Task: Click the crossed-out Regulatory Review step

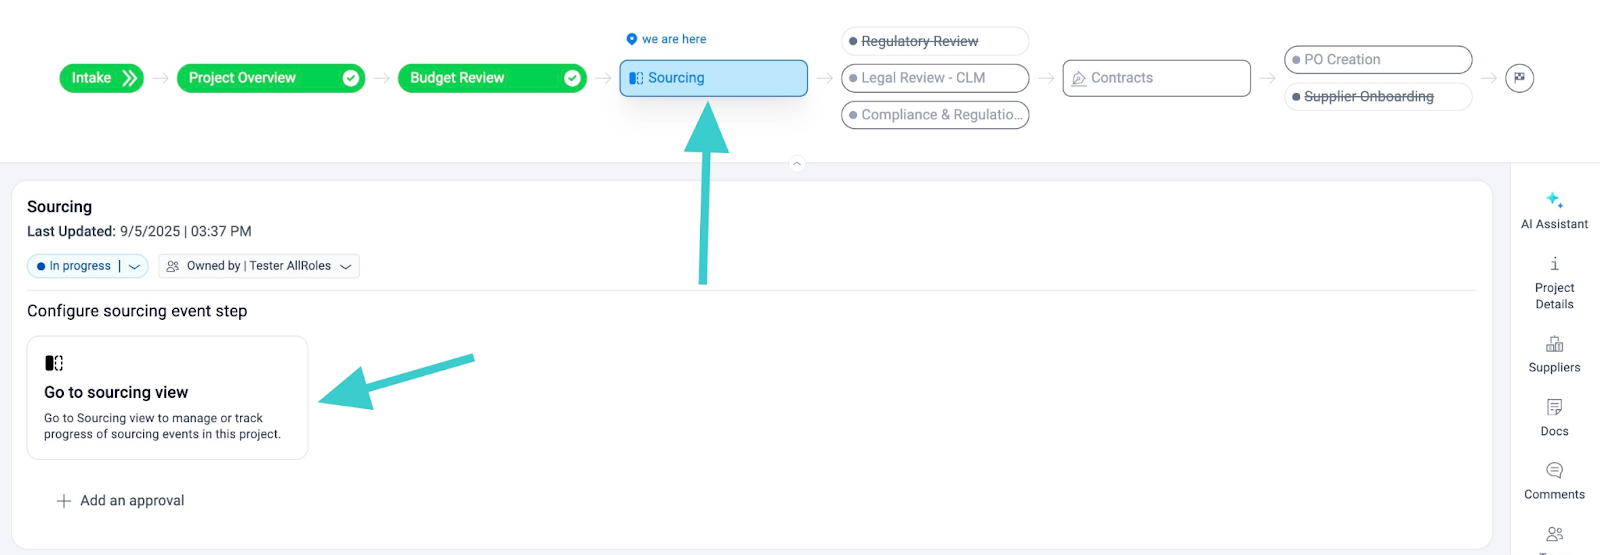Action: (935, 41)
